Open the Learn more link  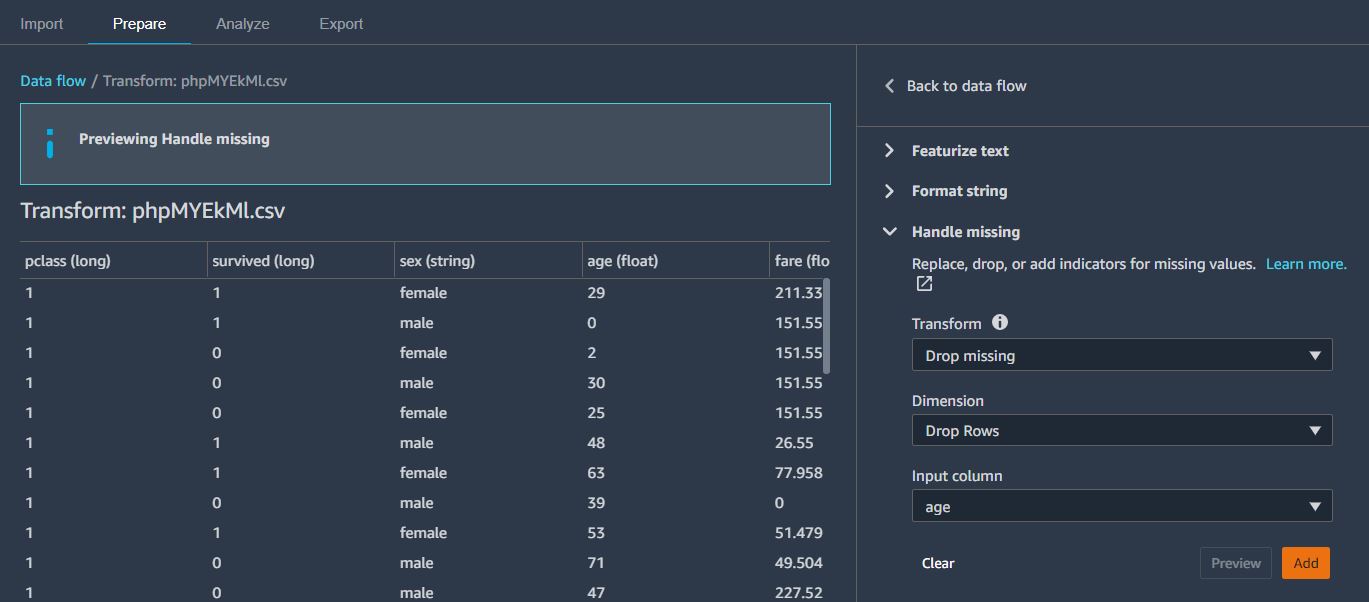point(1306,264)
